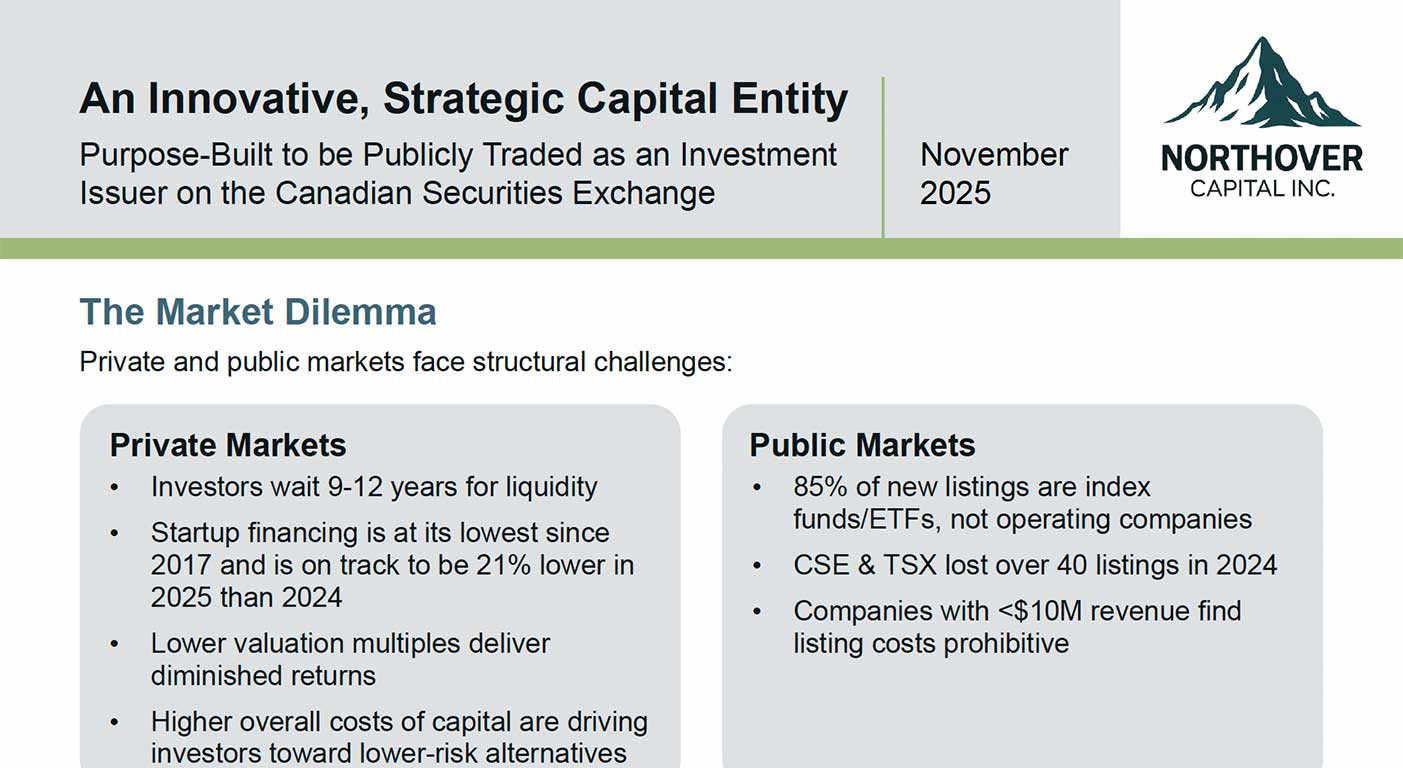
Task: Click the November 2025 date
Action: (x=993, y=173)
